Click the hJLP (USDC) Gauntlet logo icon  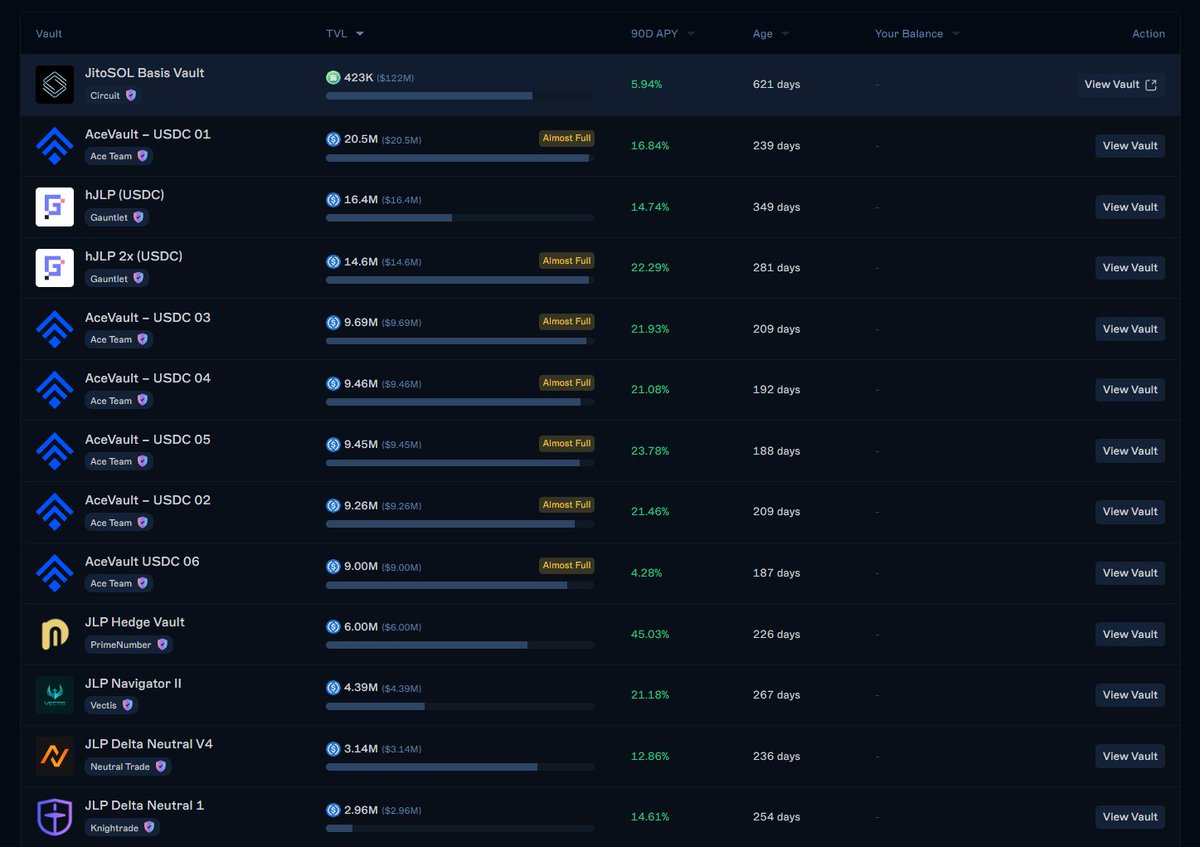coord(55,207)
